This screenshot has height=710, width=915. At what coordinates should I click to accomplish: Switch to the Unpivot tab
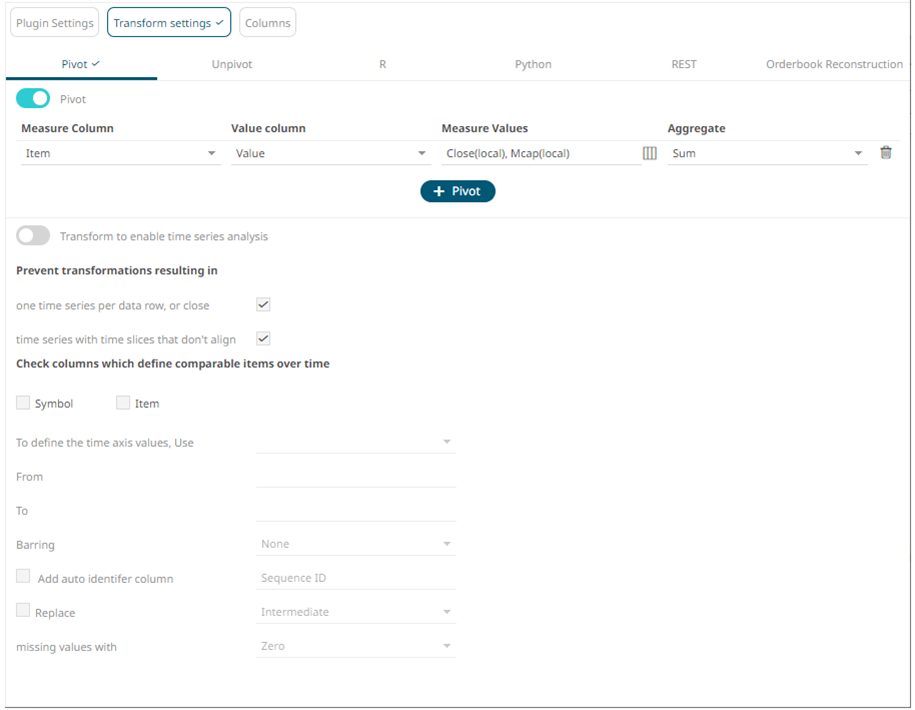pos(232,64)
